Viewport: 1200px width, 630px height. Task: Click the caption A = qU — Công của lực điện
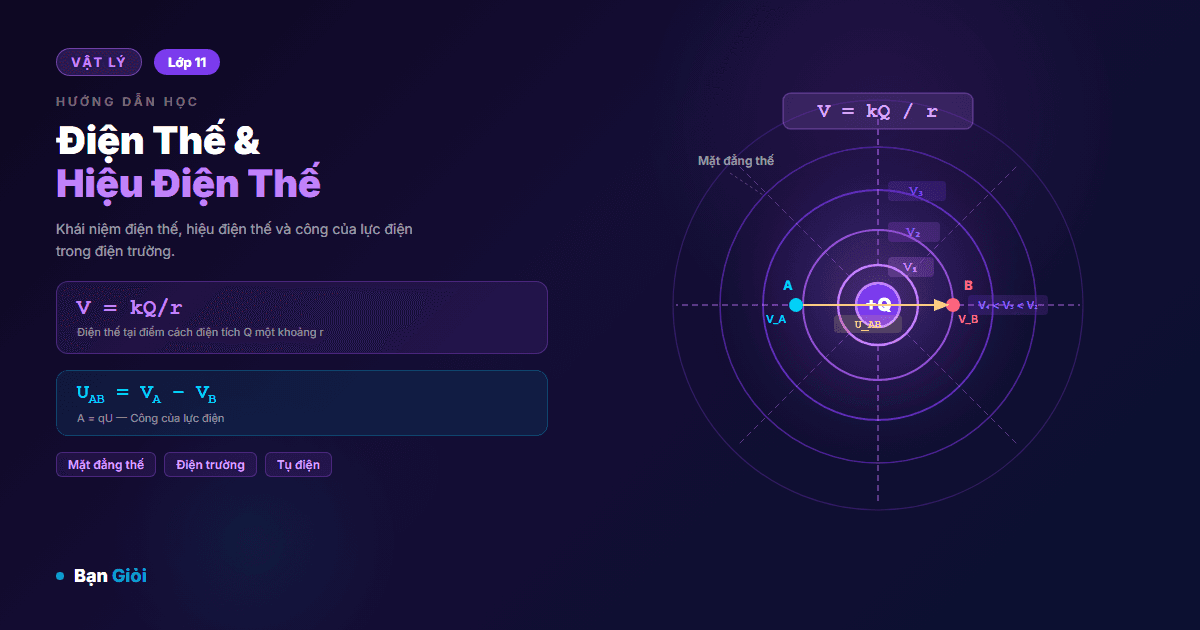(x=151, y=418)
